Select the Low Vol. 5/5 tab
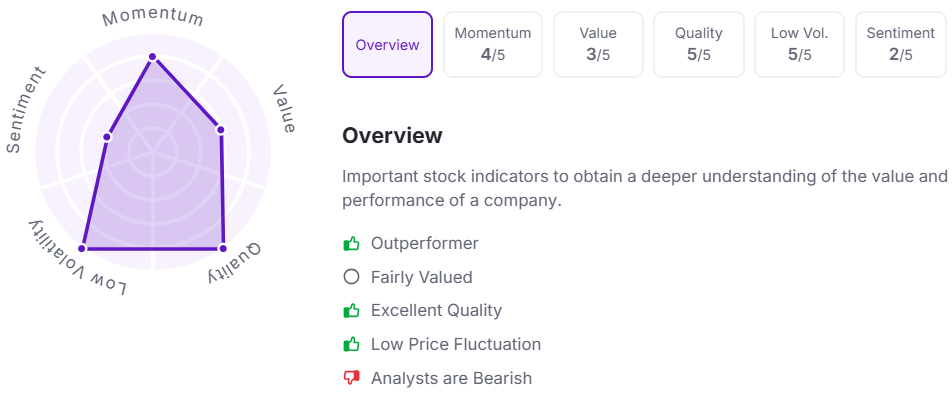952x394 pixels. [x=800, y=45]
